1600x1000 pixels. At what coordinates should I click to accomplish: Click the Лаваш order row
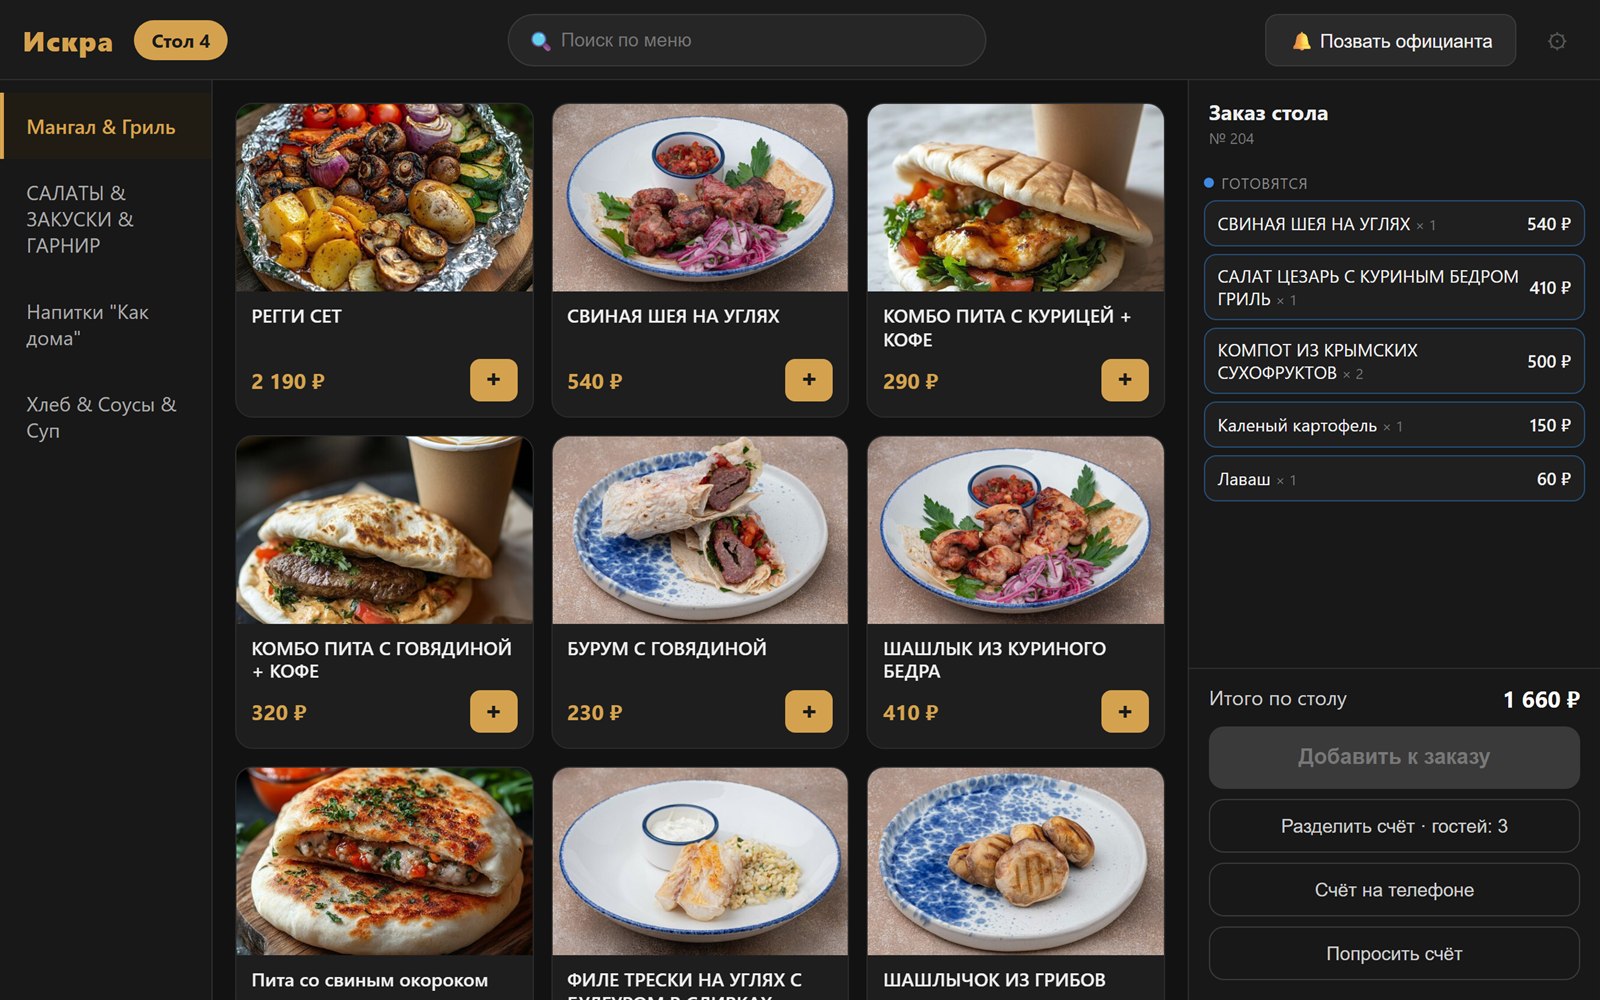pos(1394,480)
